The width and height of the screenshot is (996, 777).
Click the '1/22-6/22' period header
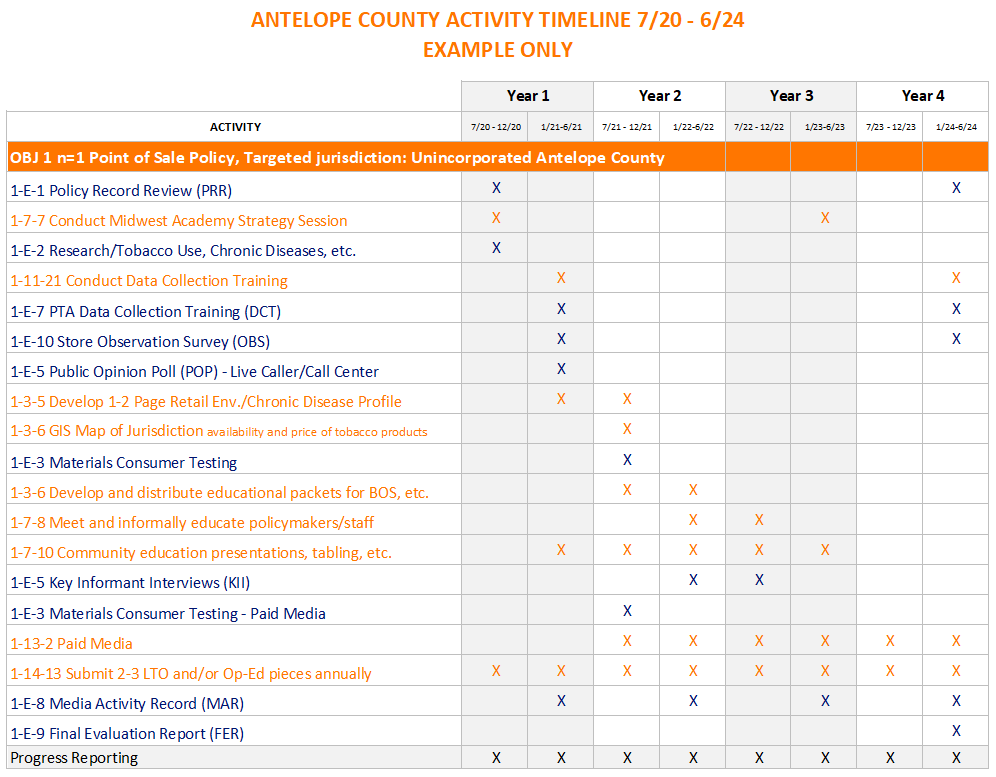693,127
